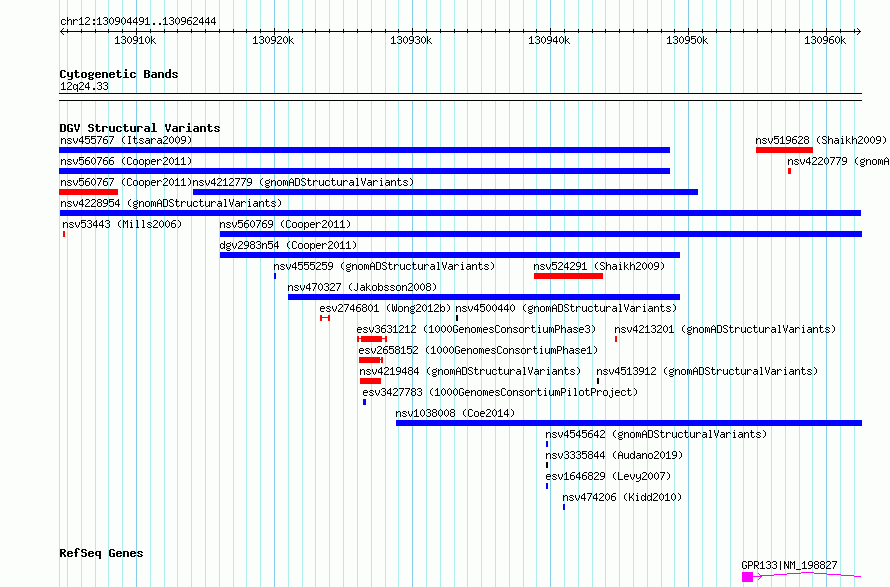Select the tiny red marker under nsv4220779
890x587 pixels.
click(790, 171)
